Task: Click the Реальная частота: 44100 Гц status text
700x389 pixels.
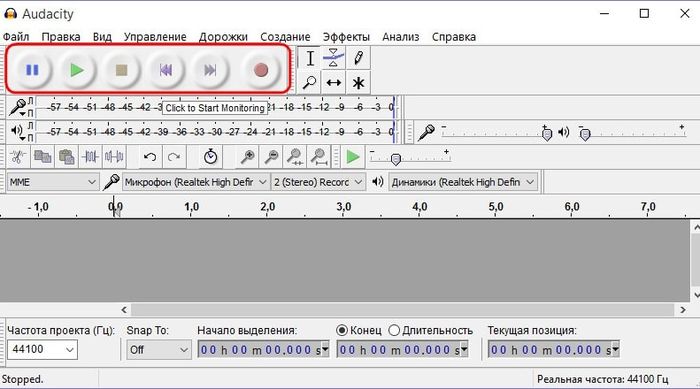Action: click(602, 379)
